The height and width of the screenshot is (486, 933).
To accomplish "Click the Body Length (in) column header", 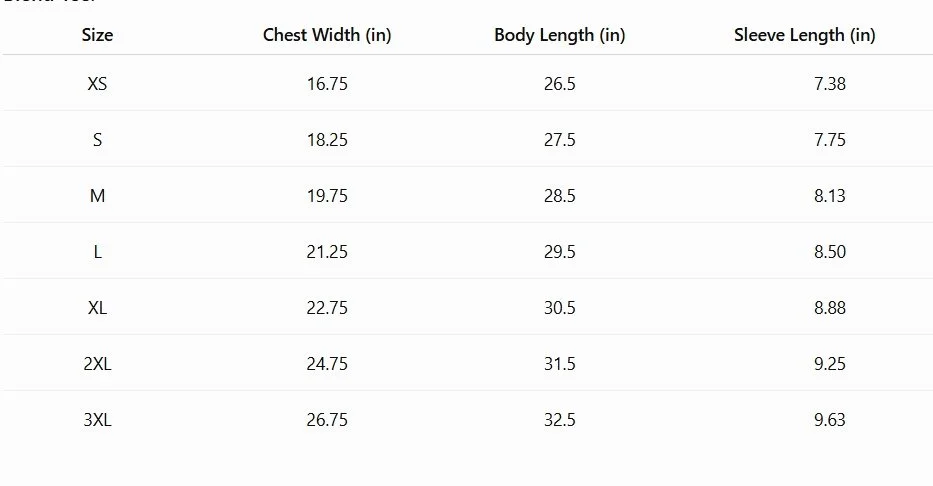I will tap(559, 35).
